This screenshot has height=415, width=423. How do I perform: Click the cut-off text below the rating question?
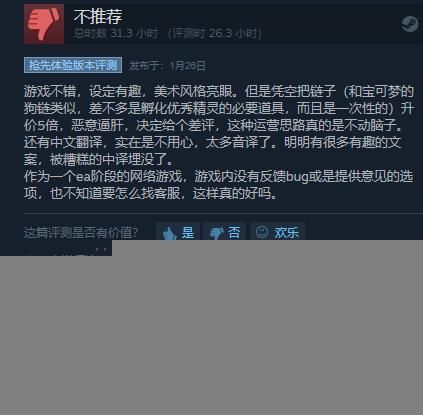coord(68,252)
